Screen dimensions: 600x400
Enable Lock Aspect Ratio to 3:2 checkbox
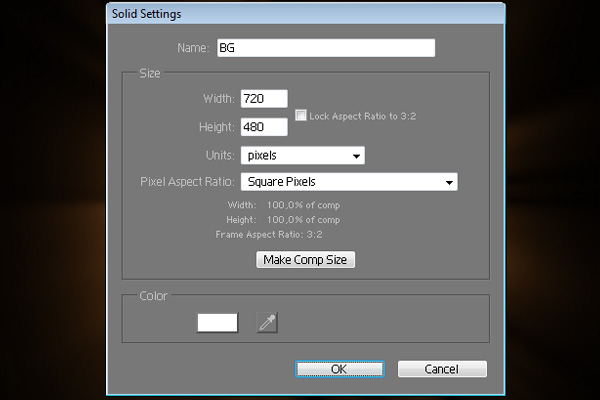pos(301,115)
